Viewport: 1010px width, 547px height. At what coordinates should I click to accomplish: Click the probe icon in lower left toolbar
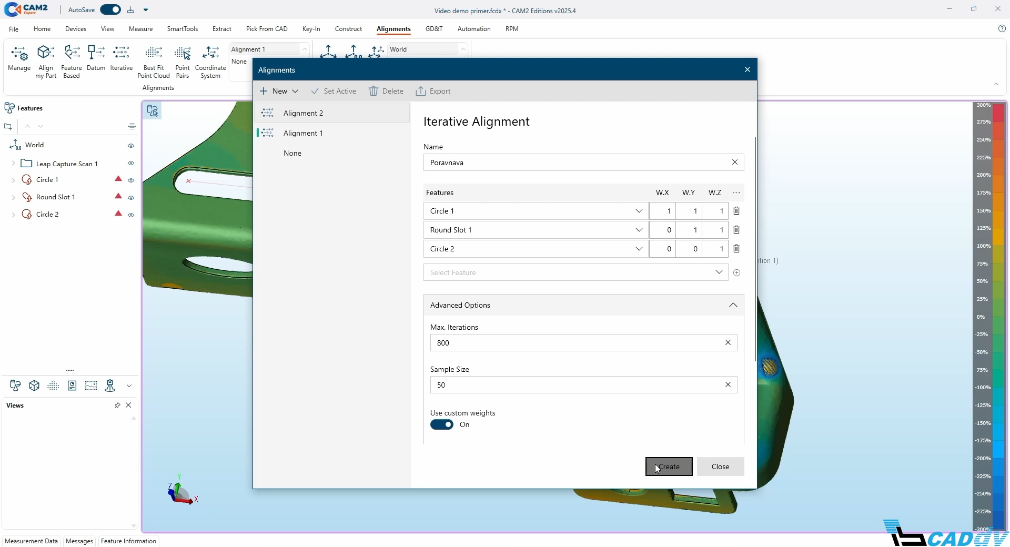click(110, 385)
